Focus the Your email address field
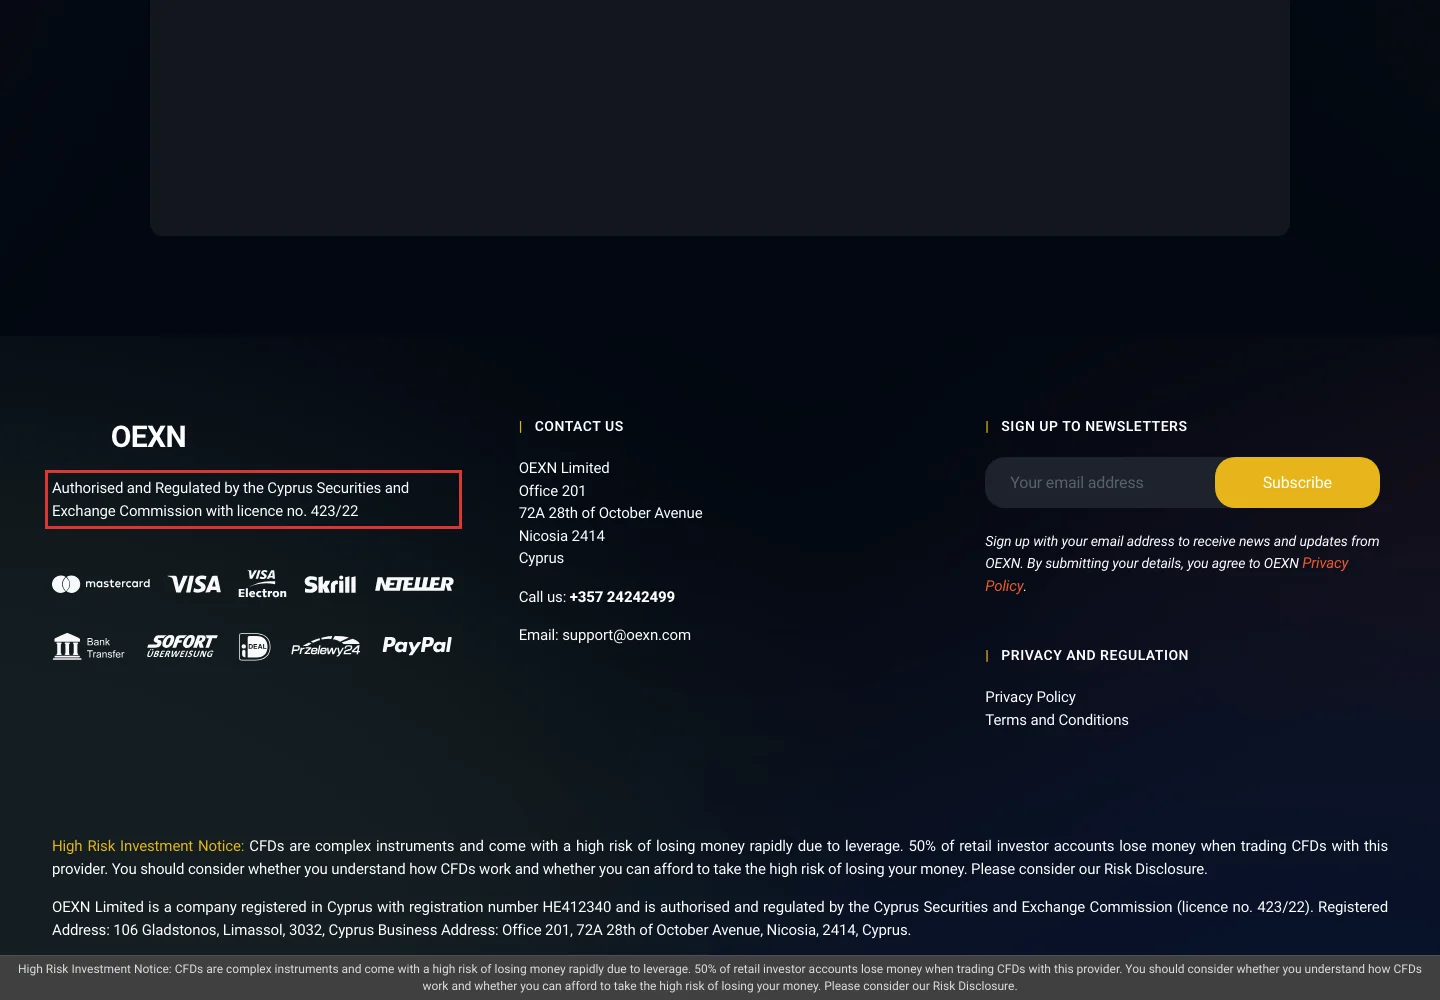This screenshot has width=1440, height=1000. 1100,483
